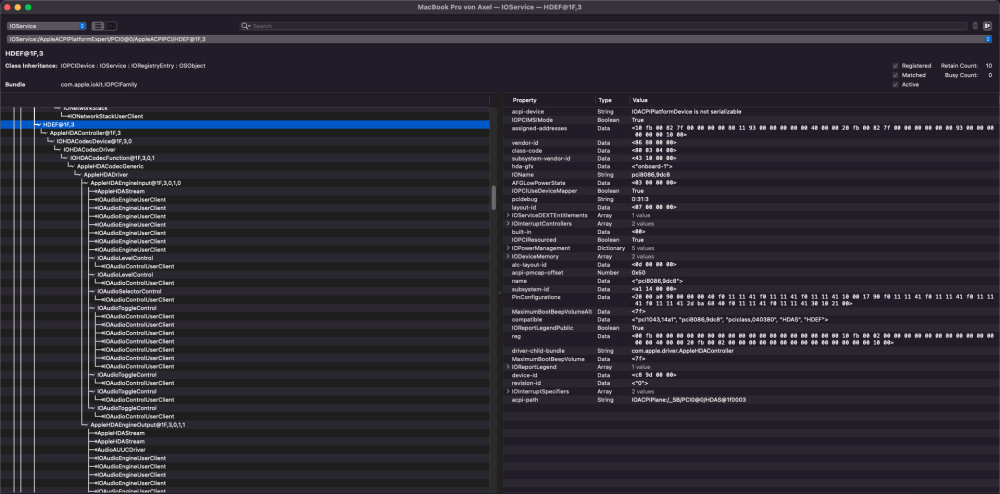1000x494 pixels.
Task: Collapse the AppleHDAEngineOutput@1F,3,0,1,1 node
Action: [87, 425]
